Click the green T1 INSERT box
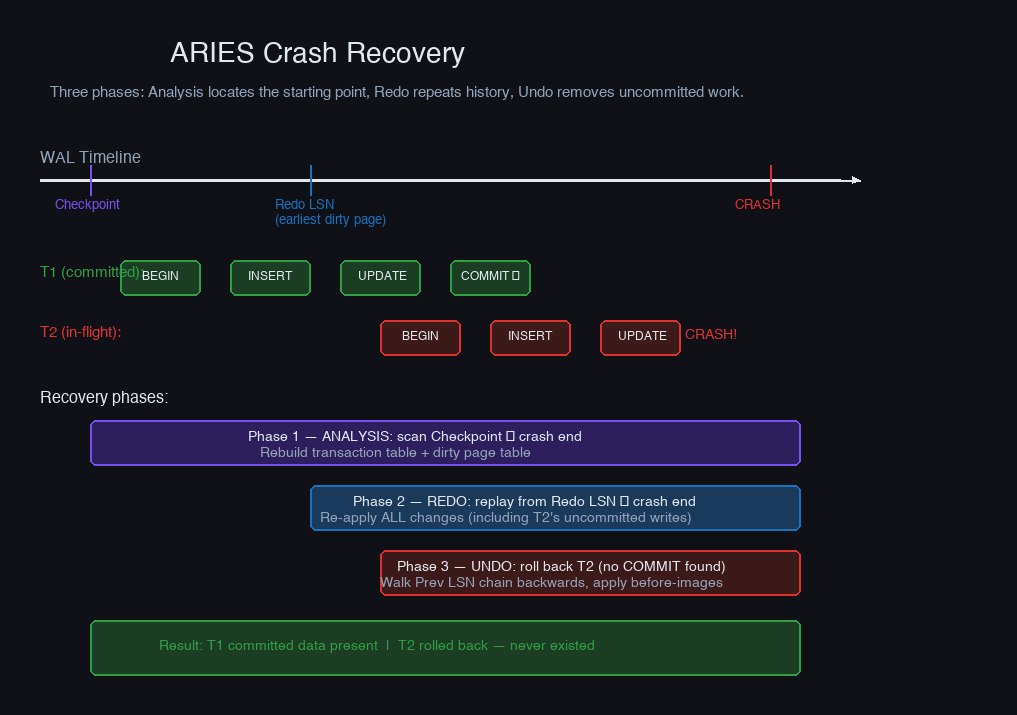The image size is (1017, 715). [270, 277]
